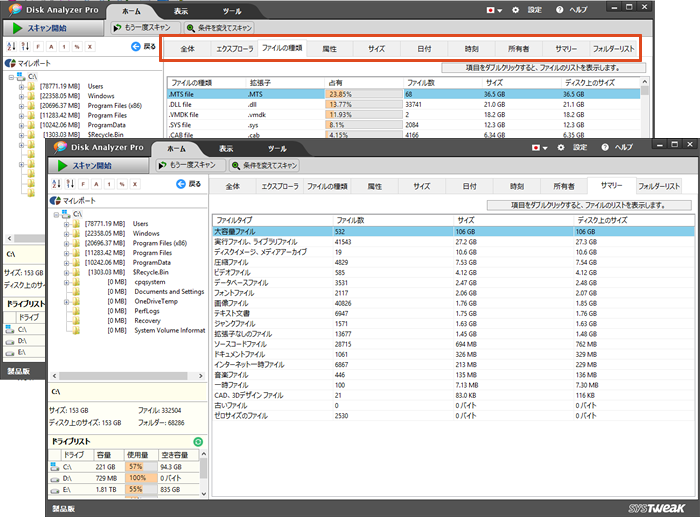Screen dimensions: 700x517
Task: Click front tree horizontal scrollbar right arrow
Action: (201, 376)
